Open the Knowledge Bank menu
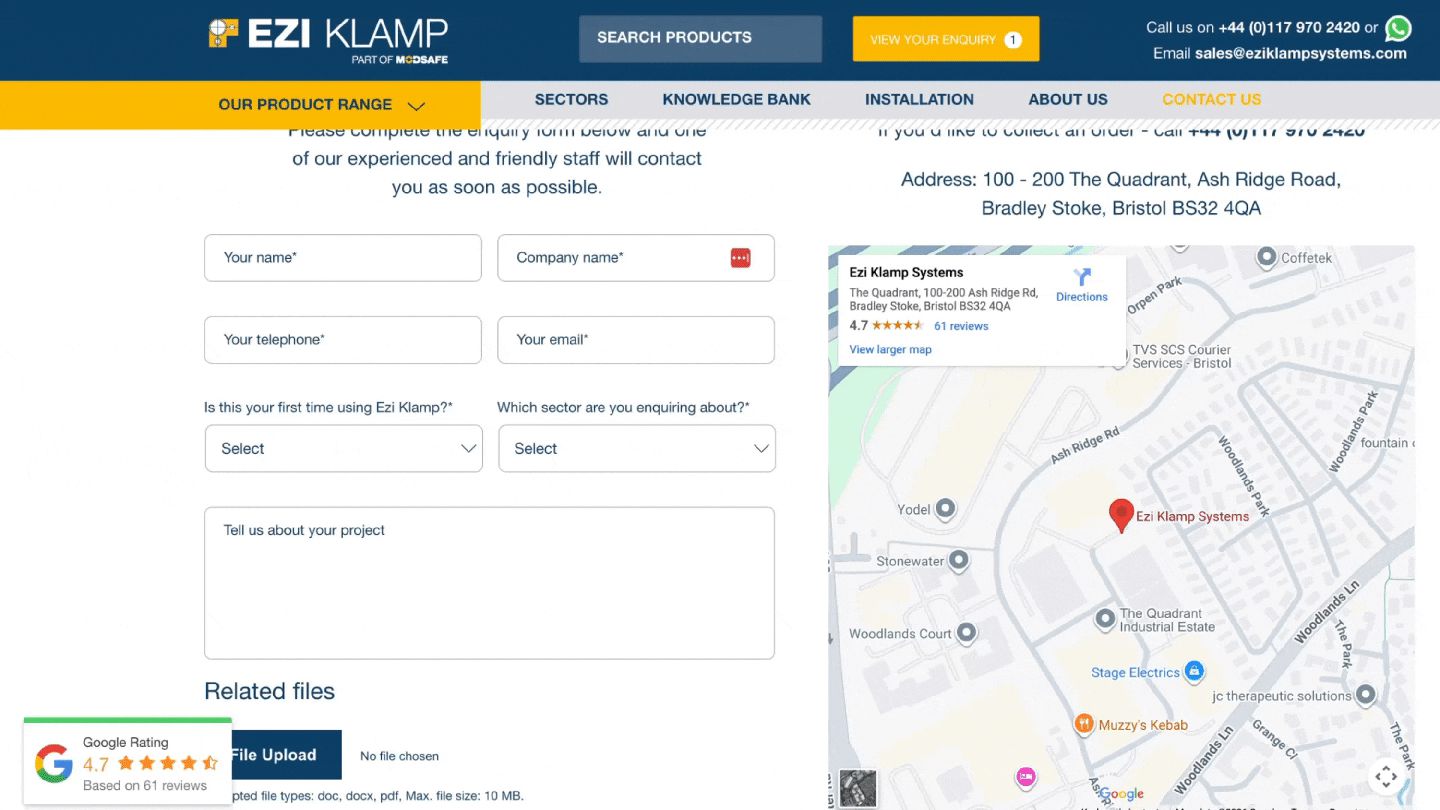This screenshot has height=810, width=1440. (x=736, y=99)
